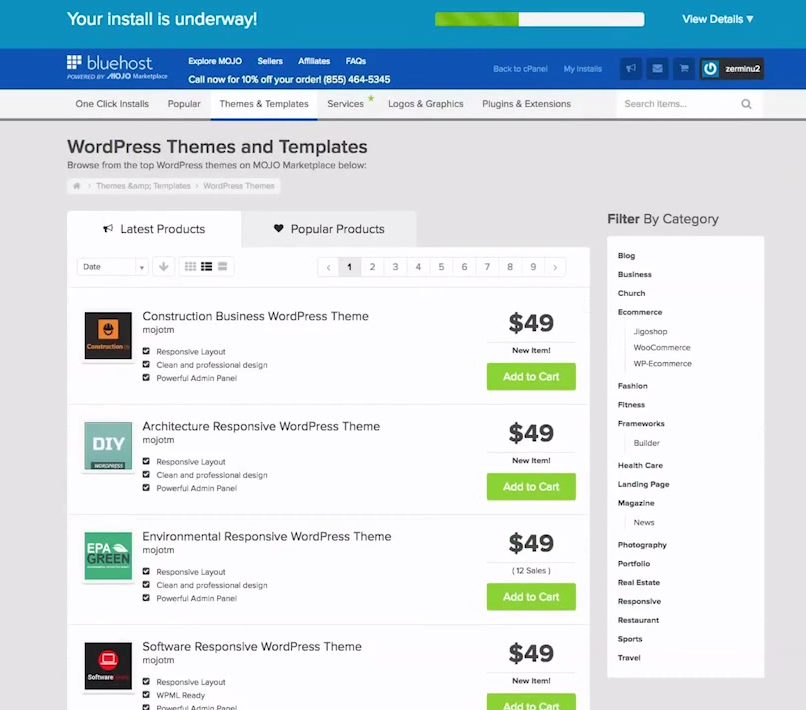806x710 pixels.
Task: Click WPML Ready checkmark under Software theme
Action: click(x=146, y=695)
